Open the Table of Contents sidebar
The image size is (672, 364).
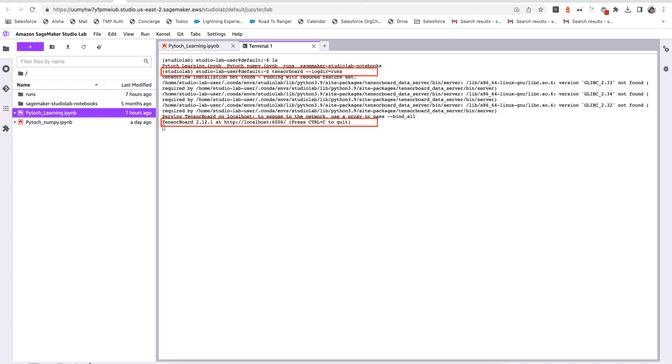pyautogui.click(x=6, y=108)
